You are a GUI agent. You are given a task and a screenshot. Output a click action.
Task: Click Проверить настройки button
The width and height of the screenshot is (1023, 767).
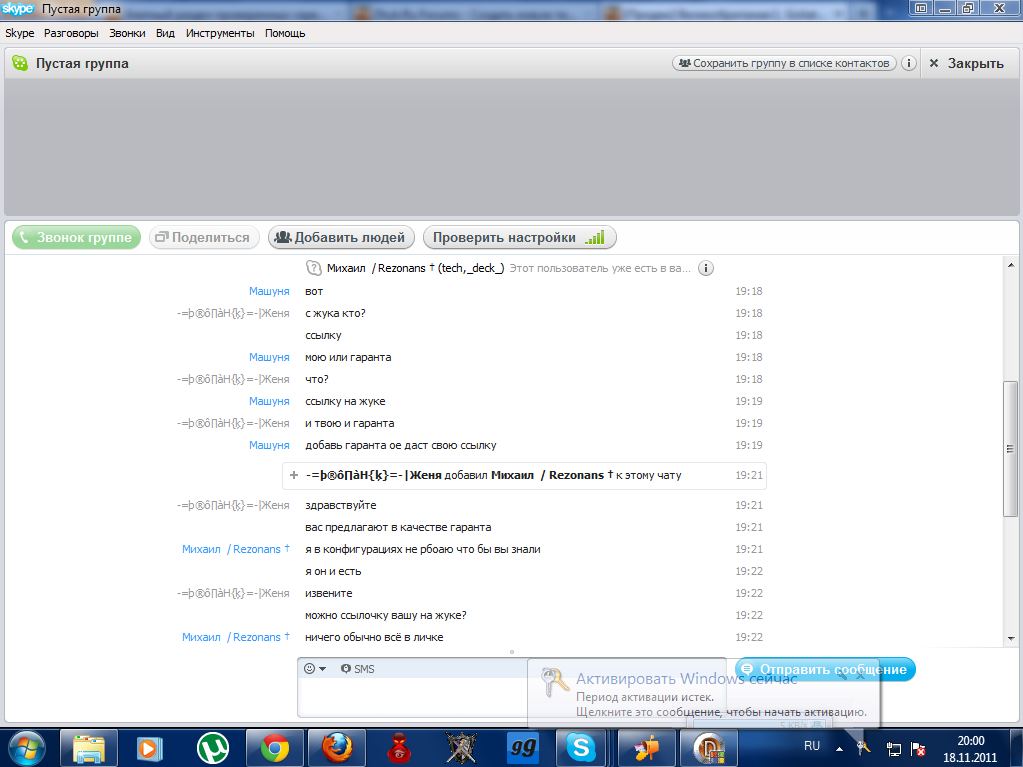coord(519,237)
